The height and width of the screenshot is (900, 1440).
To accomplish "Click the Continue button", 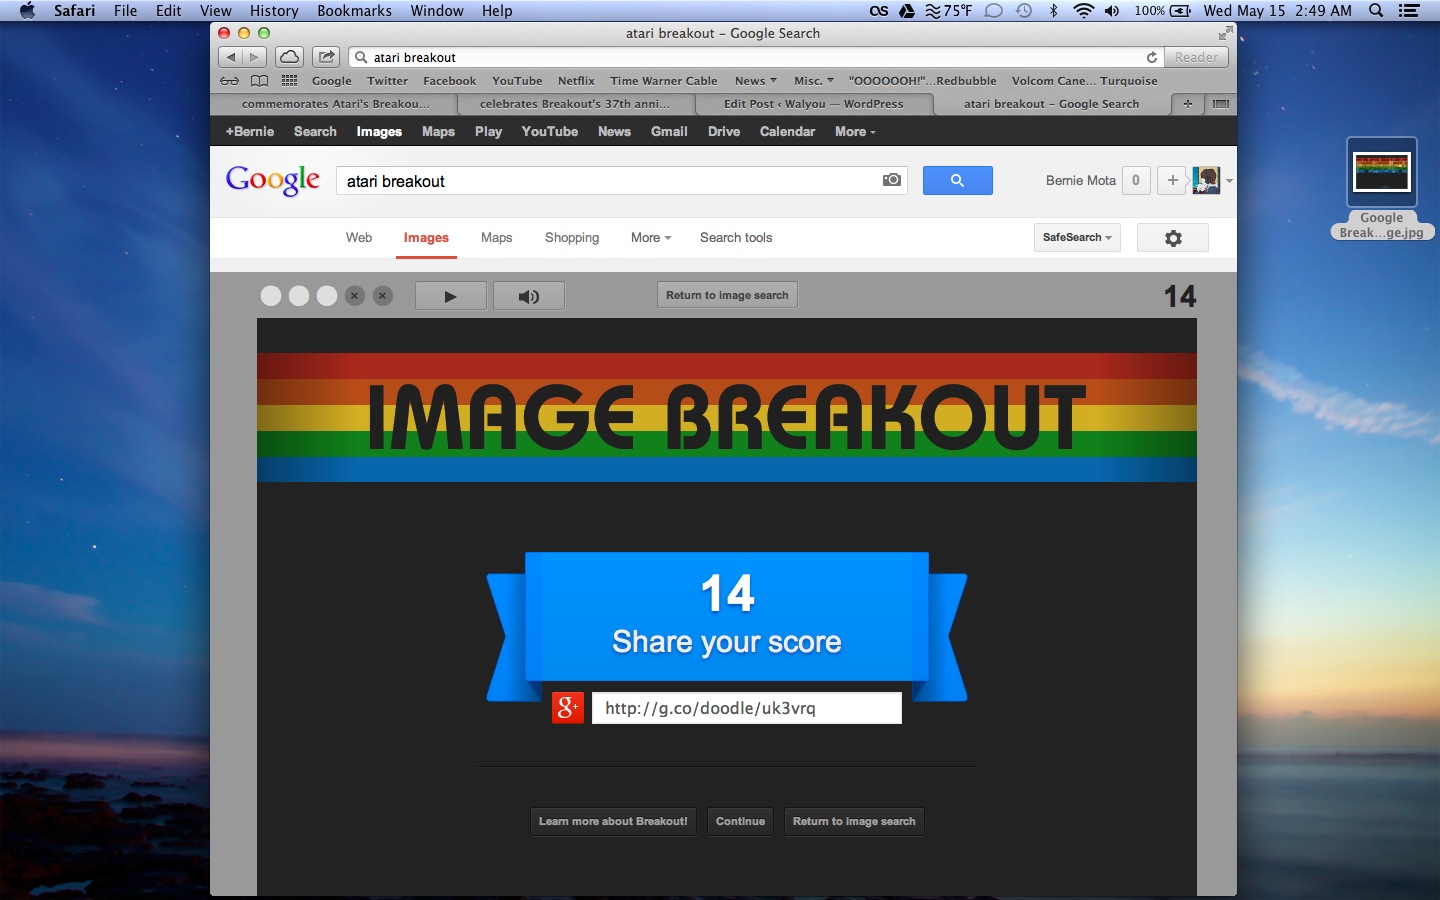I will coord(740,821).
